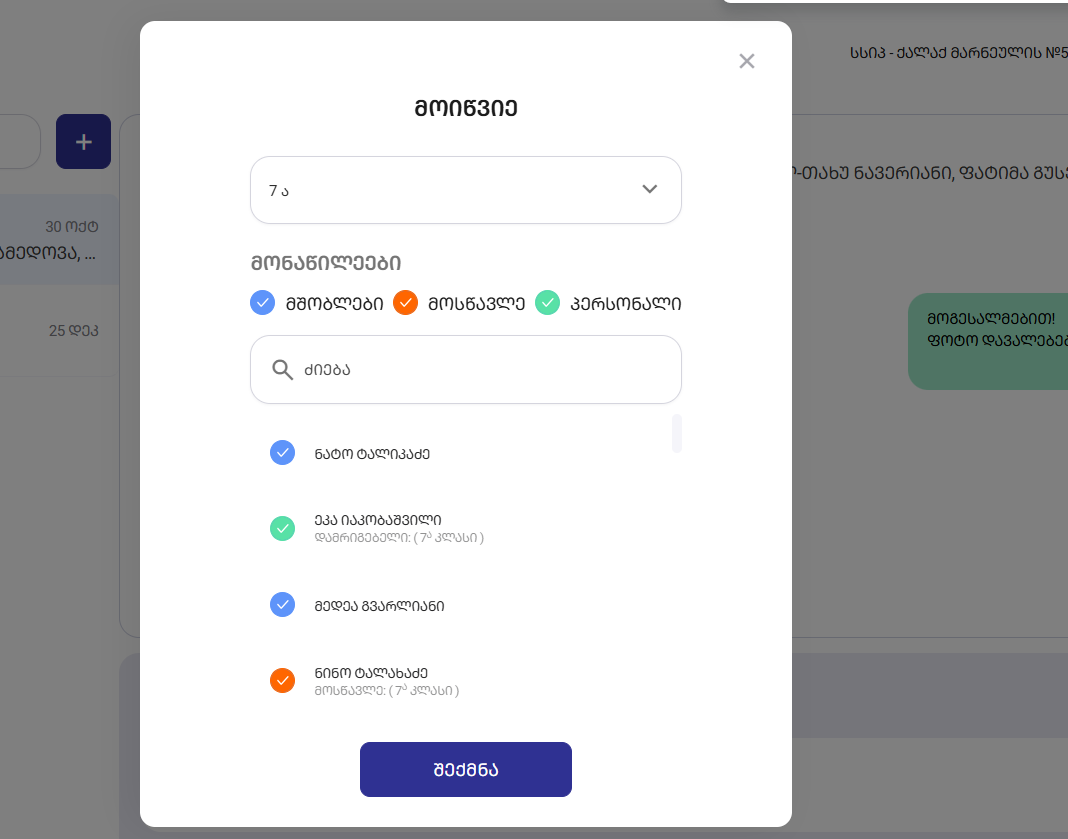
Task: Toggle the მშობლები filter checkbox
Action: [262, 302]
